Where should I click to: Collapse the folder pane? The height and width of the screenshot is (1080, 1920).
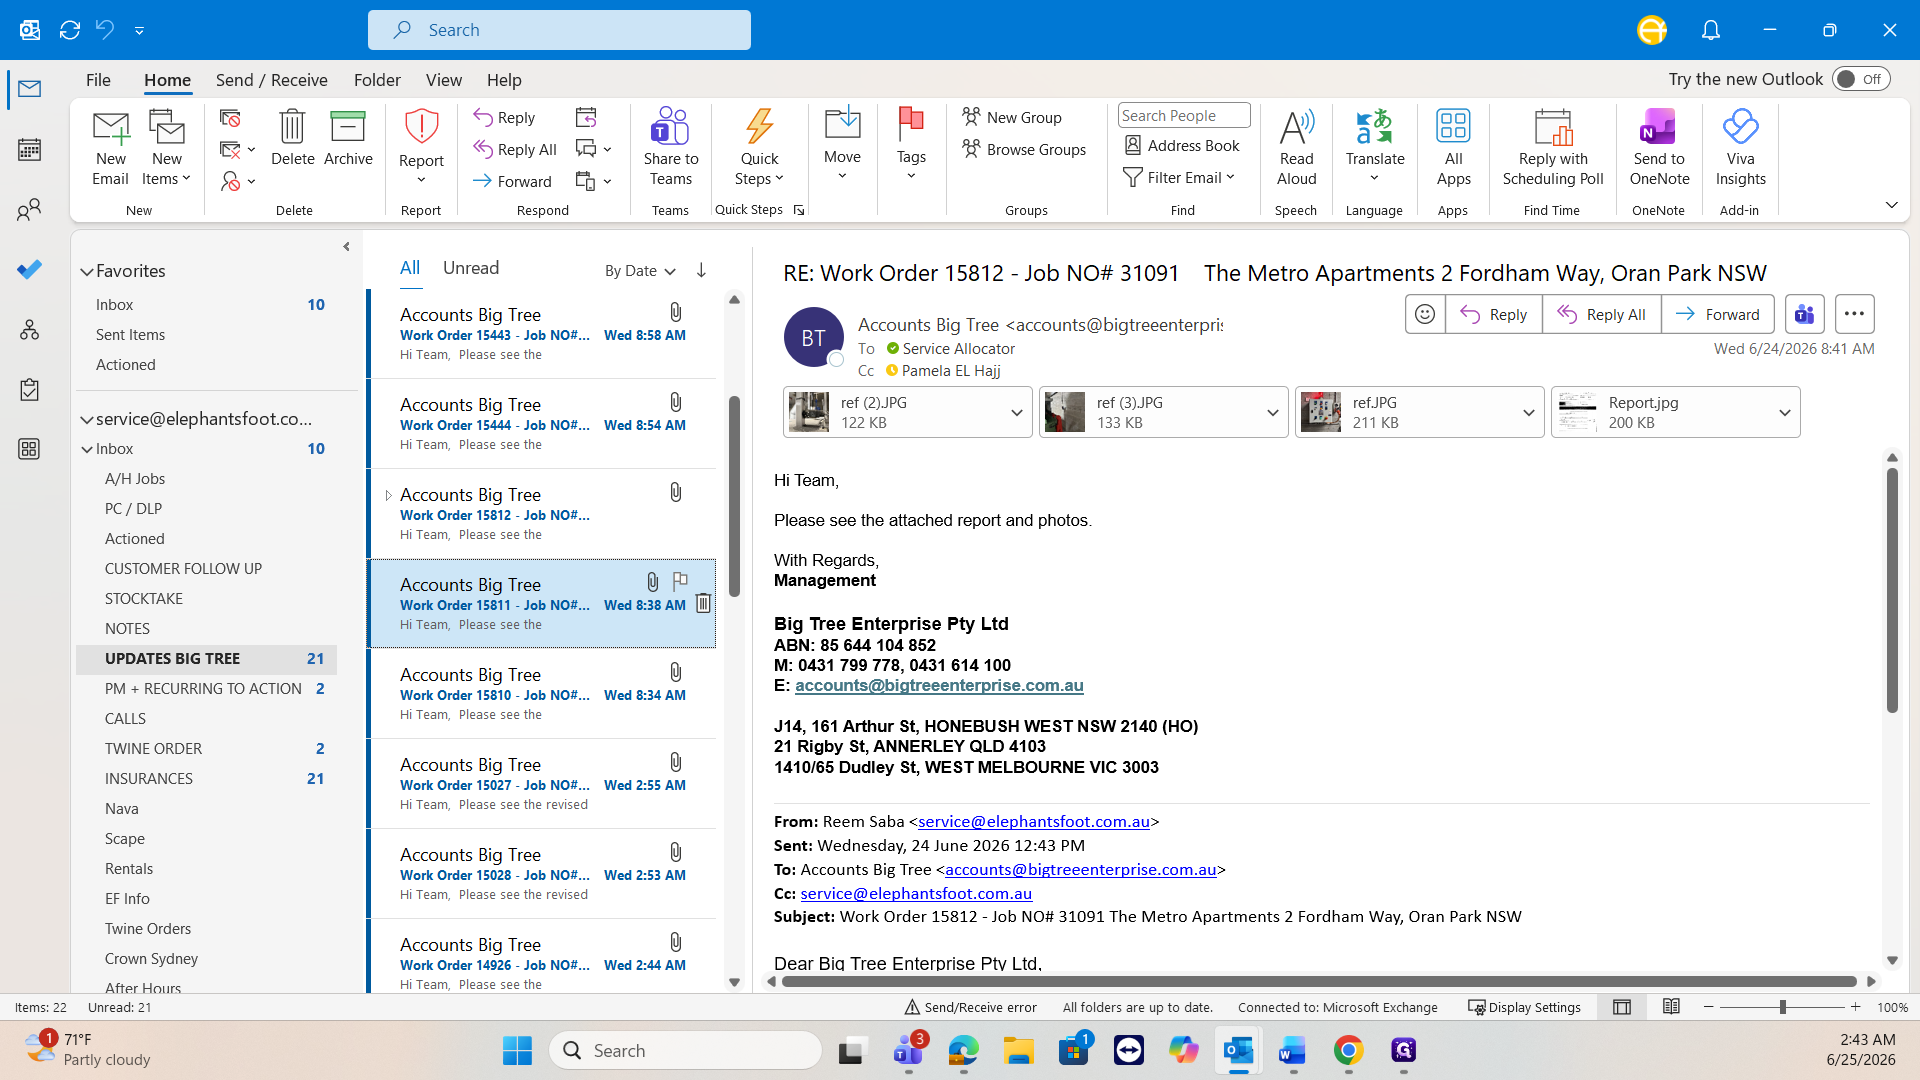coord(346,246)
